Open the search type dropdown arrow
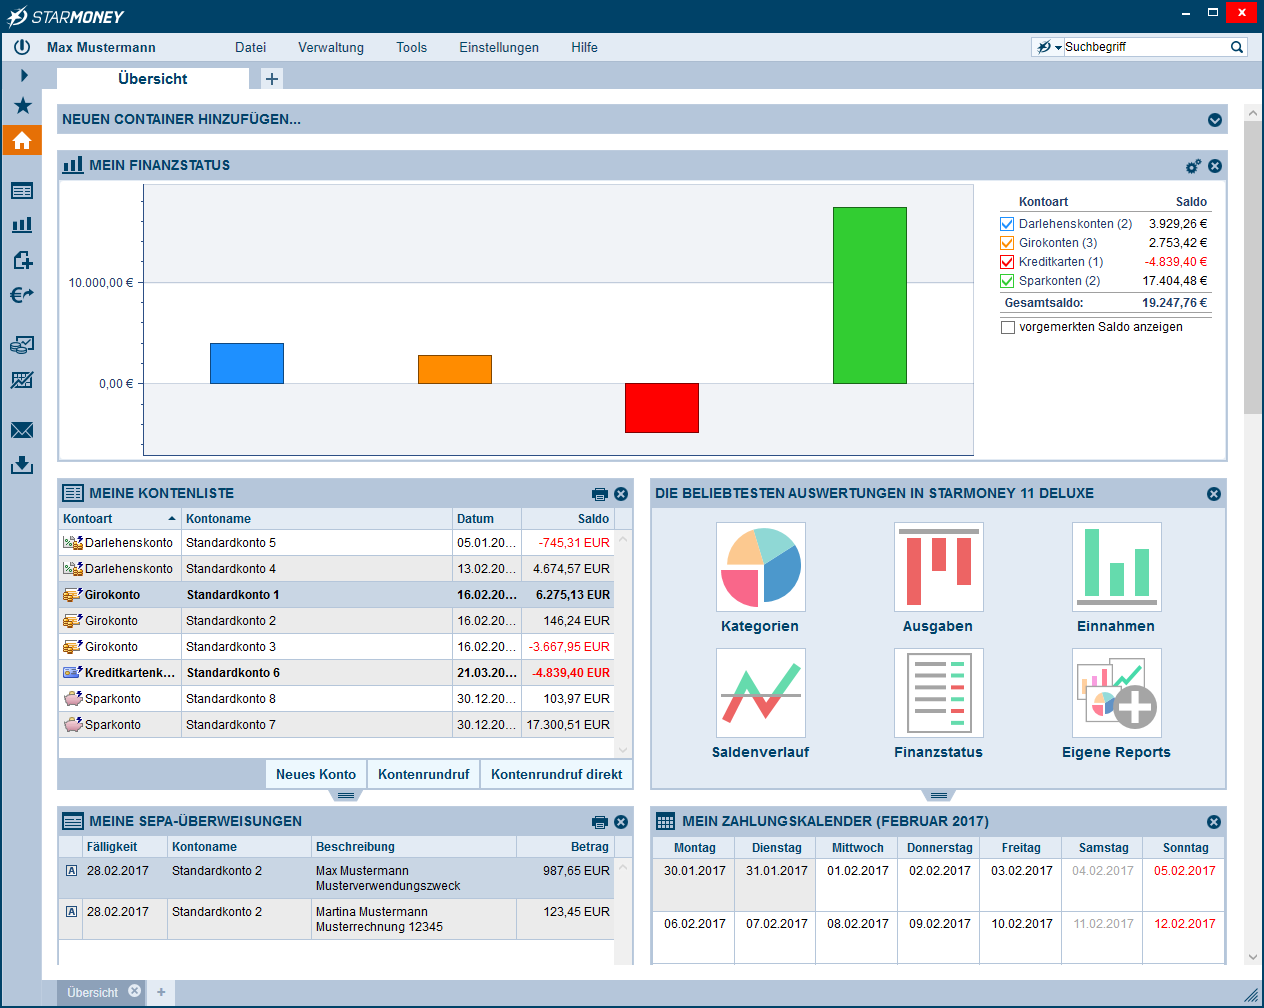 [x=1058, y=48]
